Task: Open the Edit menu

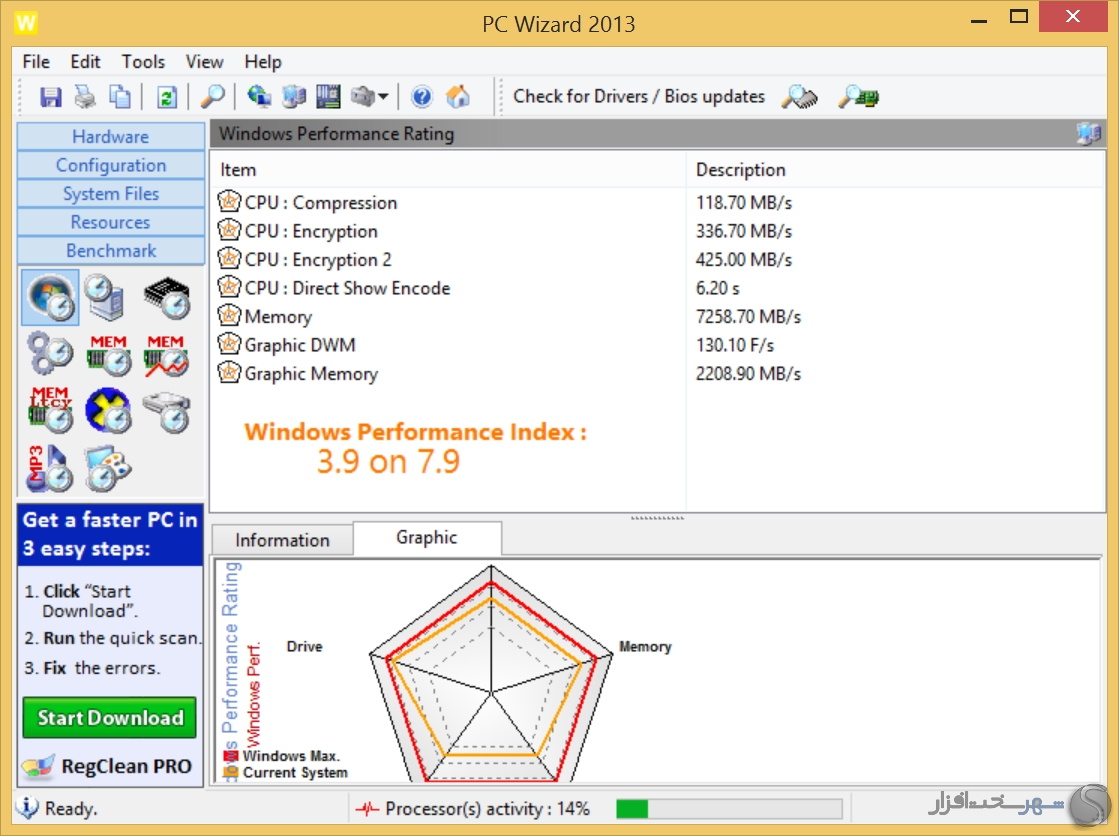Action: pos(85,62)
